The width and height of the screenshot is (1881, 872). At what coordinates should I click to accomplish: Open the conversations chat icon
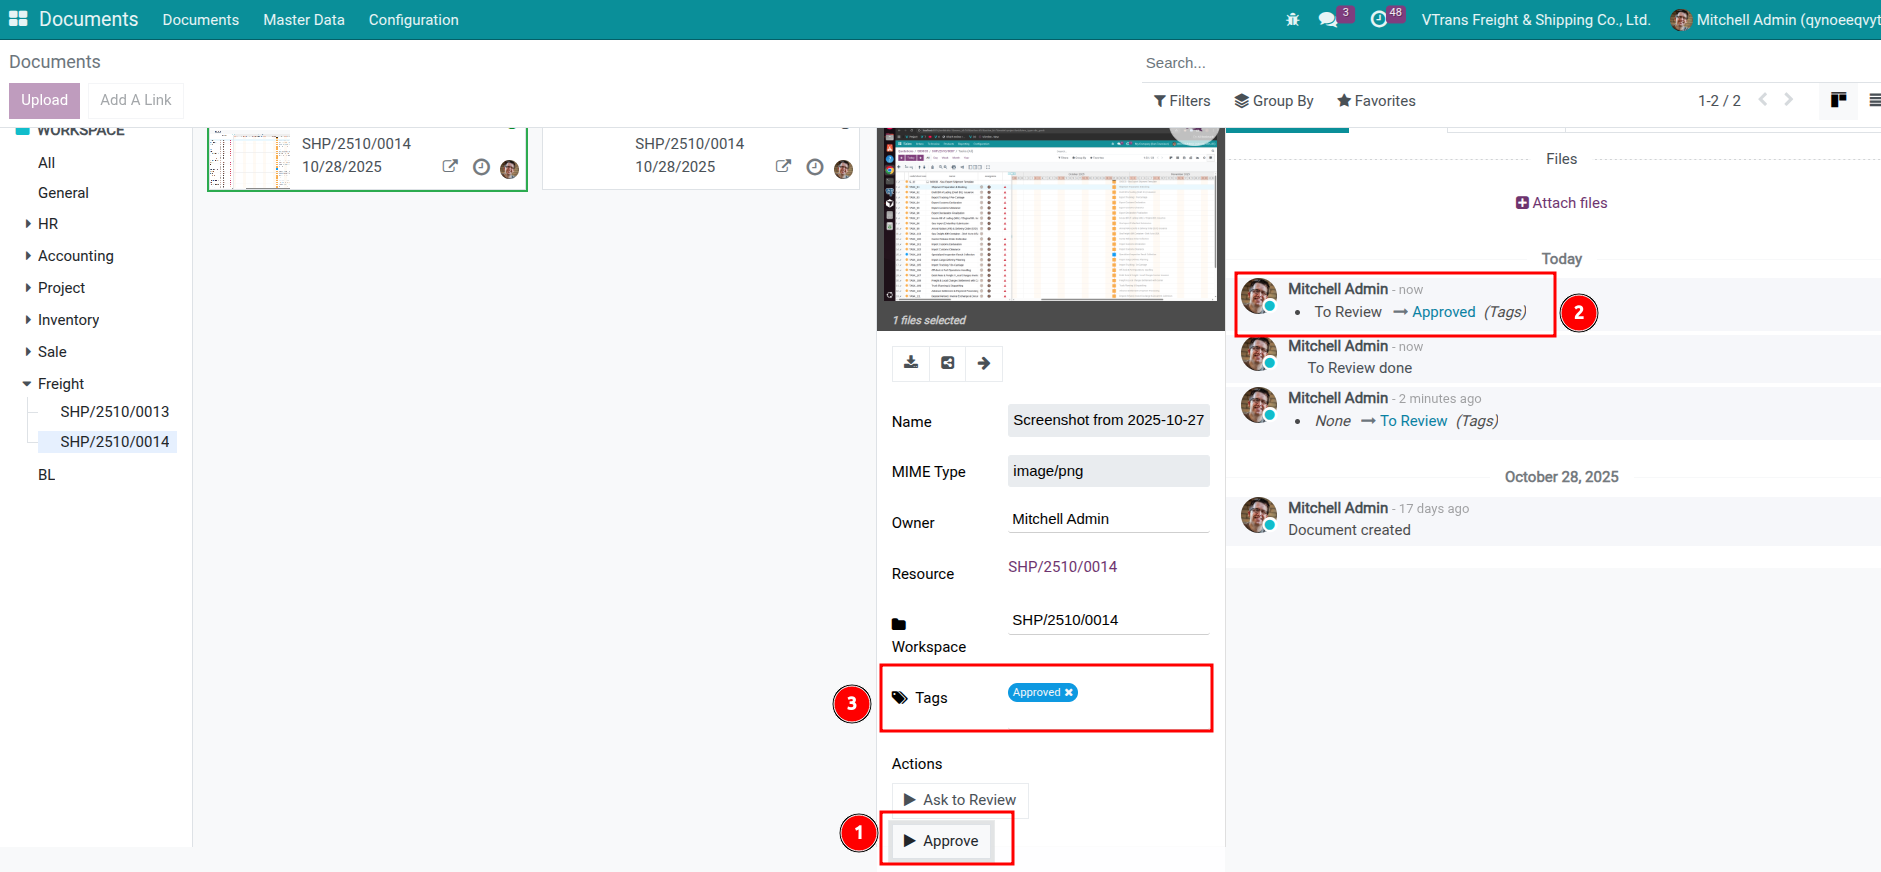(1328, 20)
